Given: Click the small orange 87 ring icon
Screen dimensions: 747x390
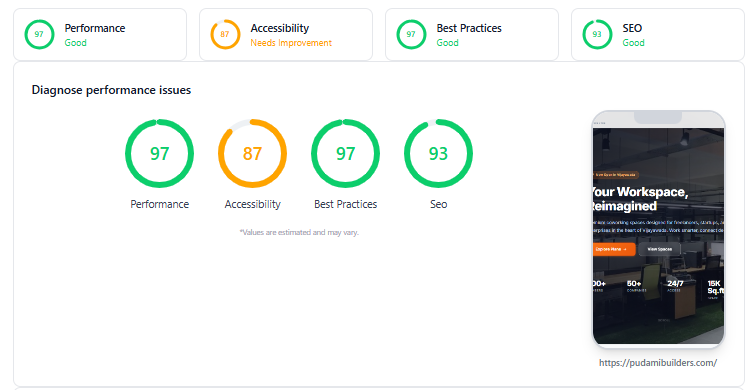Looking at the screenshot, I should (225, 34).
